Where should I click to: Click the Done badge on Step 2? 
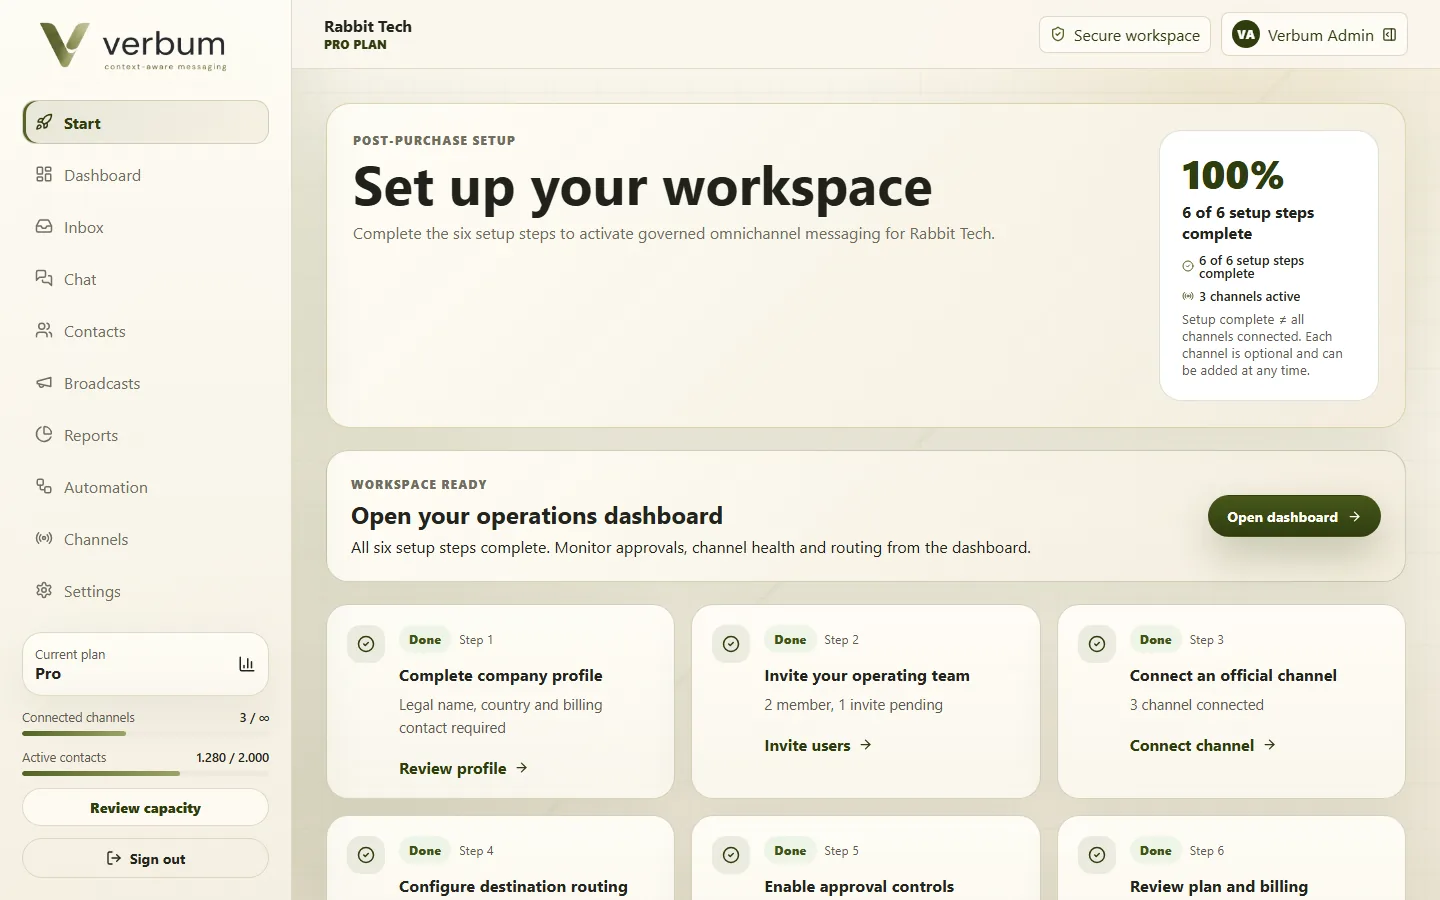point(790,640)
